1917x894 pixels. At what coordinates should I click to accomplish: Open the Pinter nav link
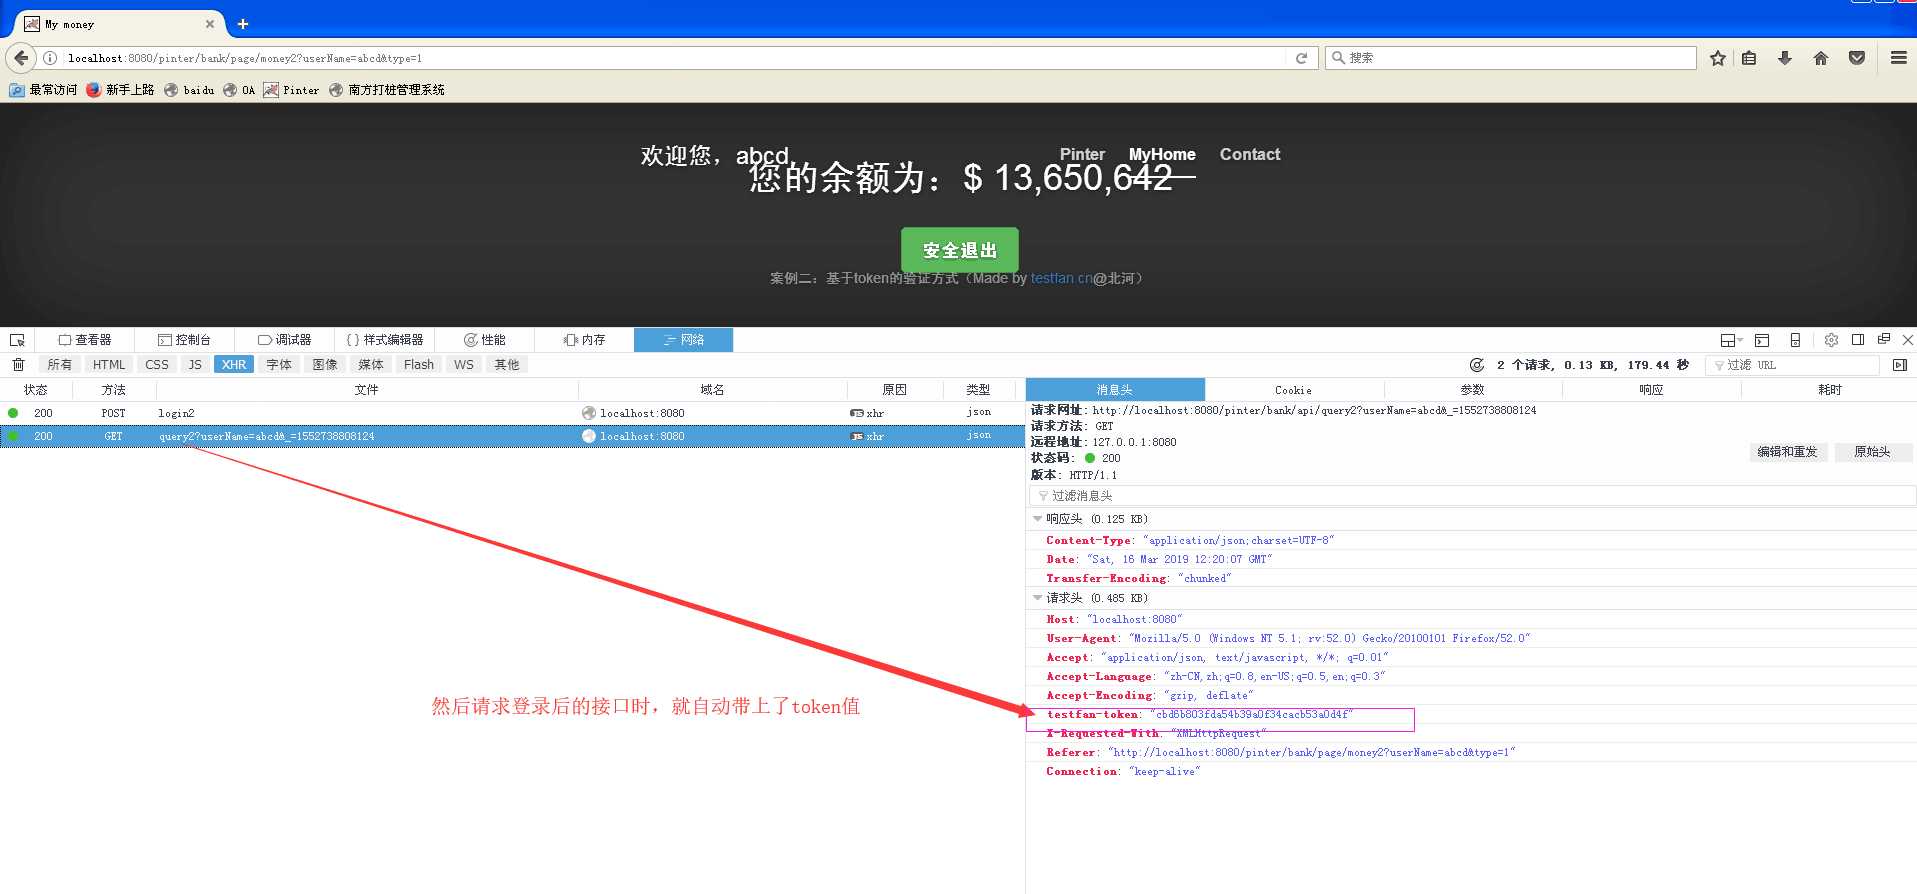(x=1082, y=154)
